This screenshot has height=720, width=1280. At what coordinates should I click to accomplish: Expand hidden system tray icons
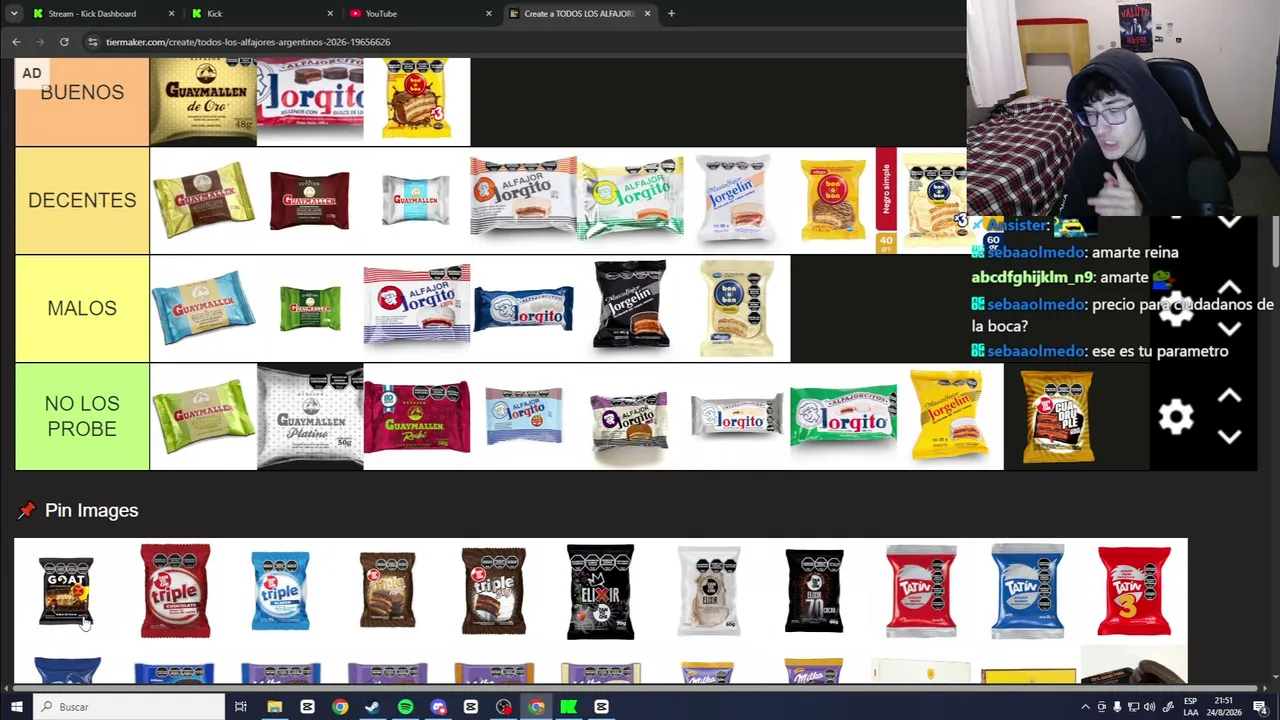click(1085, 707)
